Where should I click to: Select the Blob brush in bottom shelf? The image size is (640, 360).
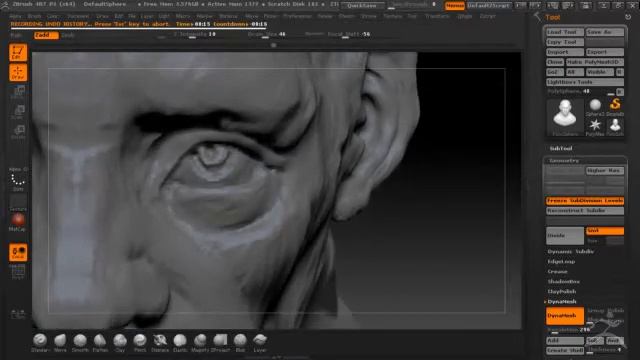(240, 342)
